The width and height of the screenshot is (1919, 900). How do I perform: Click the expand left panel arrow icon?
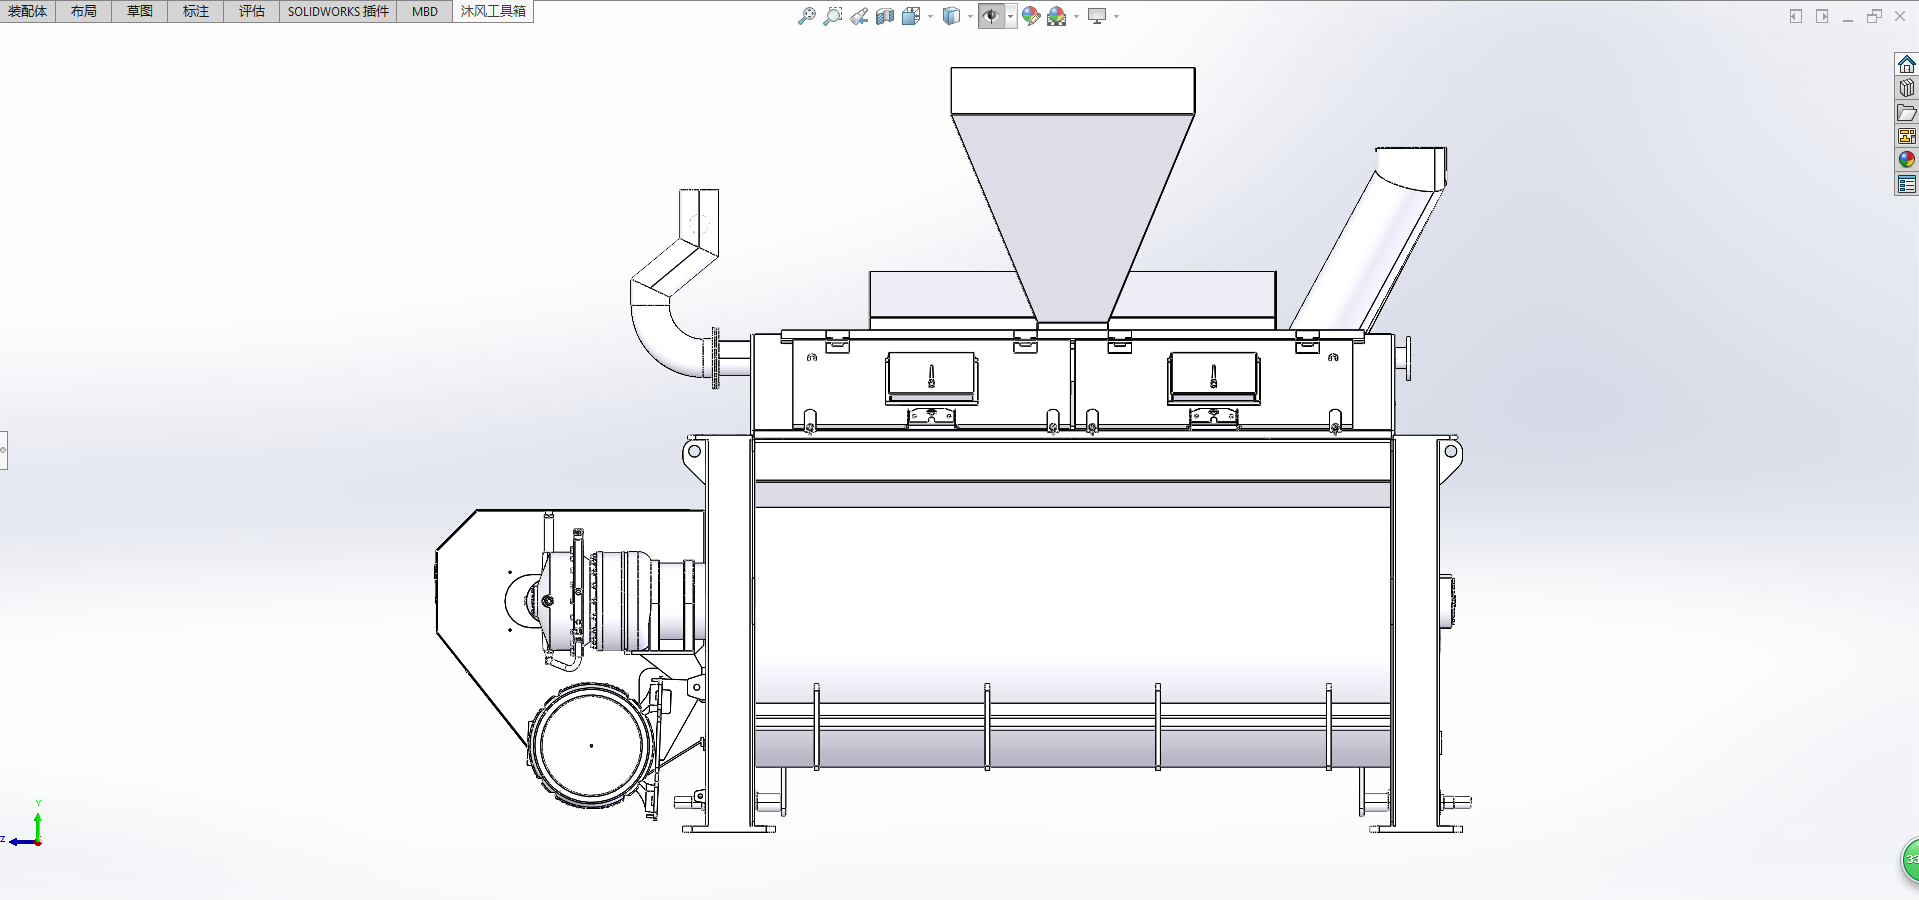[1796, 16]
